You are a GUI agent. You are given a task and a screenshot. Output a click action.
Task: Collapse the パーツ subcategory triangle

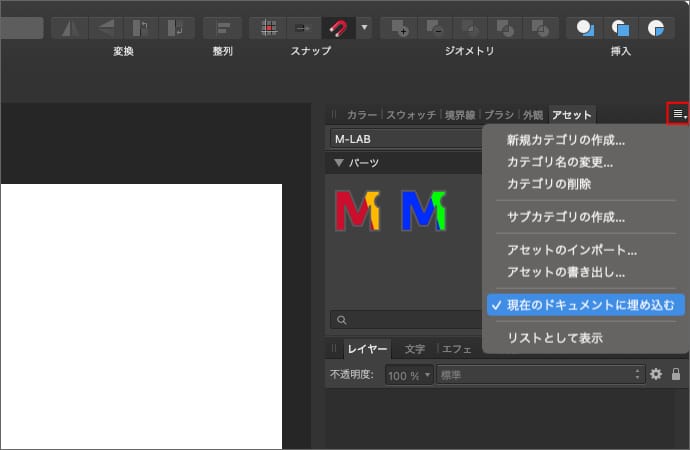(339, 162)
